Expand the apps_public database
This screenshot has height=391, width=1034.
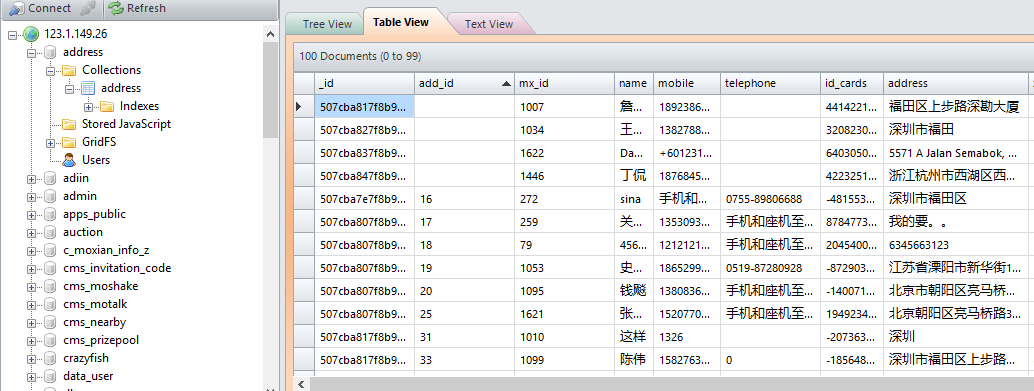pyautogui.click(x=31, y=214)
